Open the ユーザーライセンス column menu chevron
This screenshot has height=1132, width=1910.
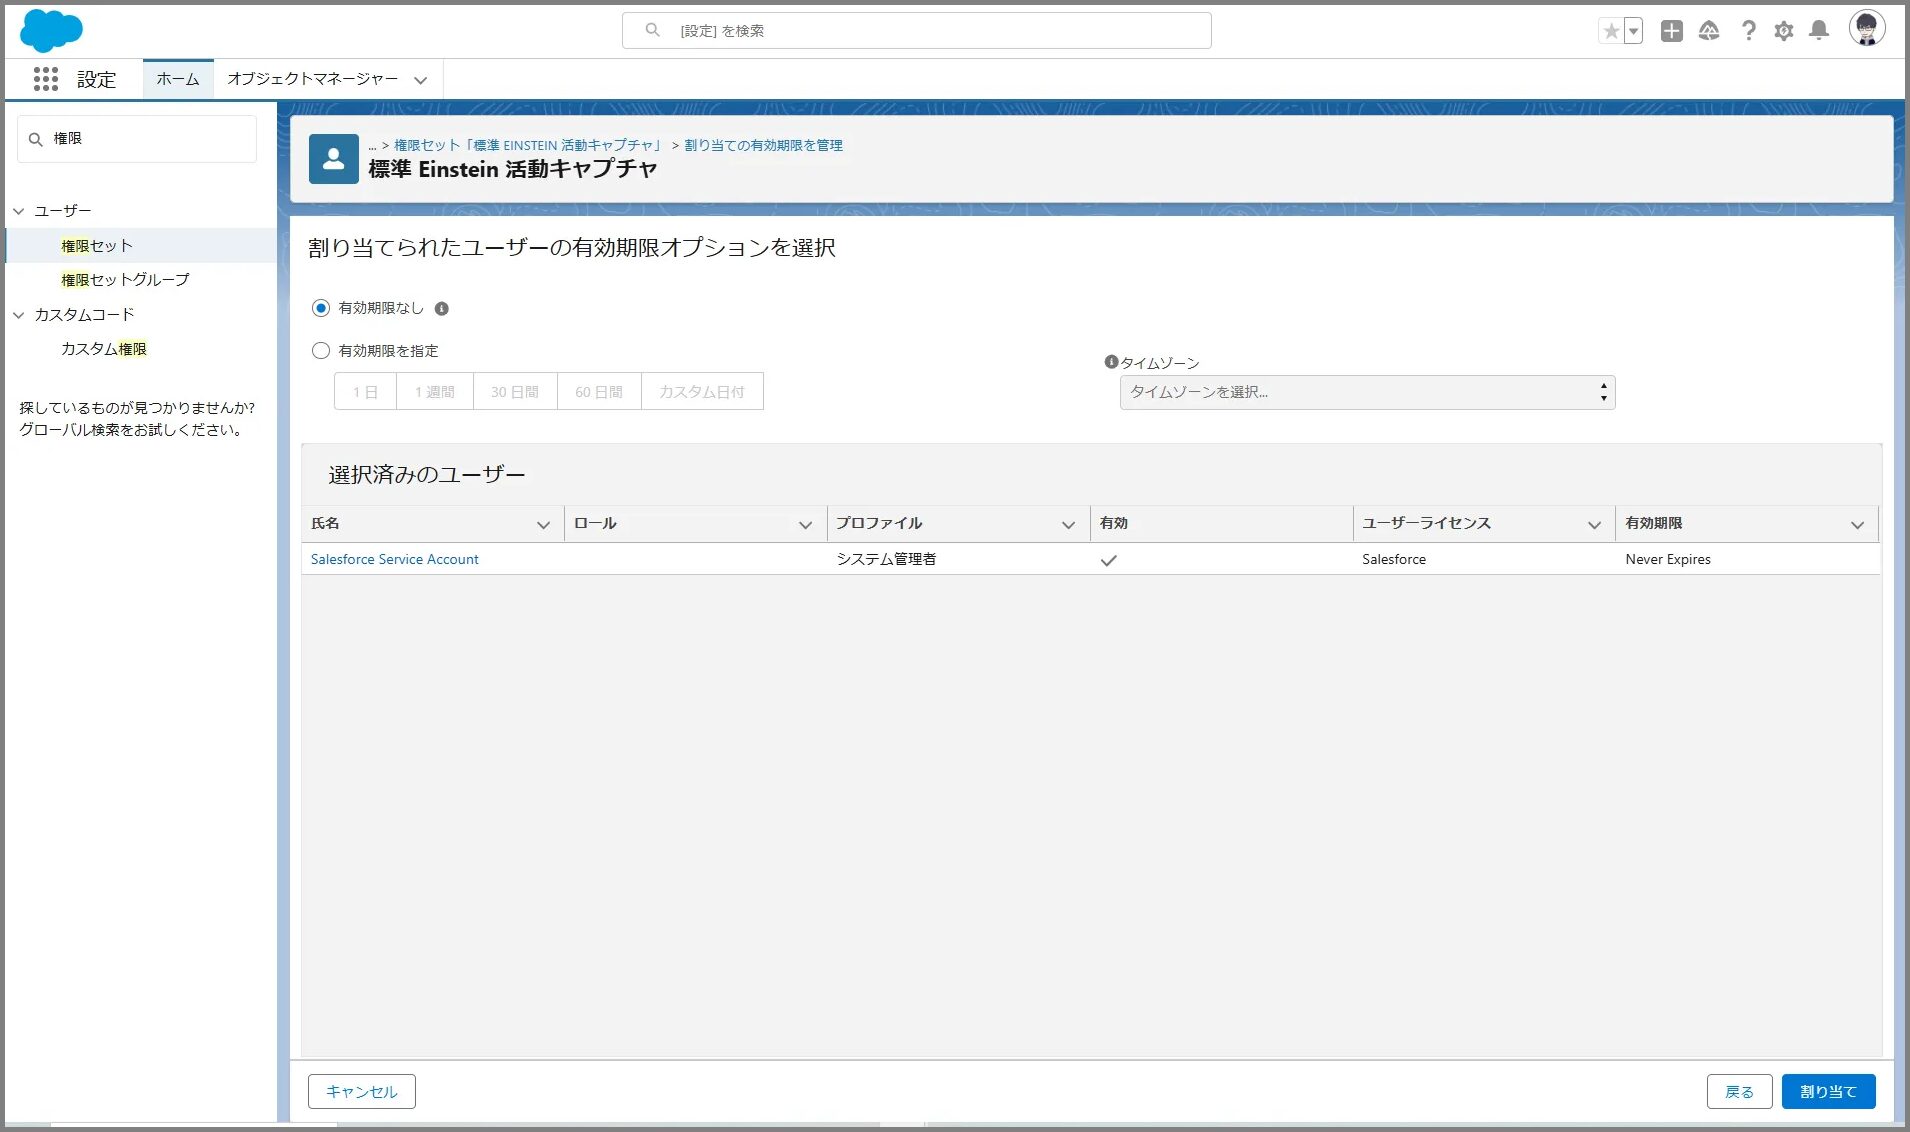(1594, 524)
